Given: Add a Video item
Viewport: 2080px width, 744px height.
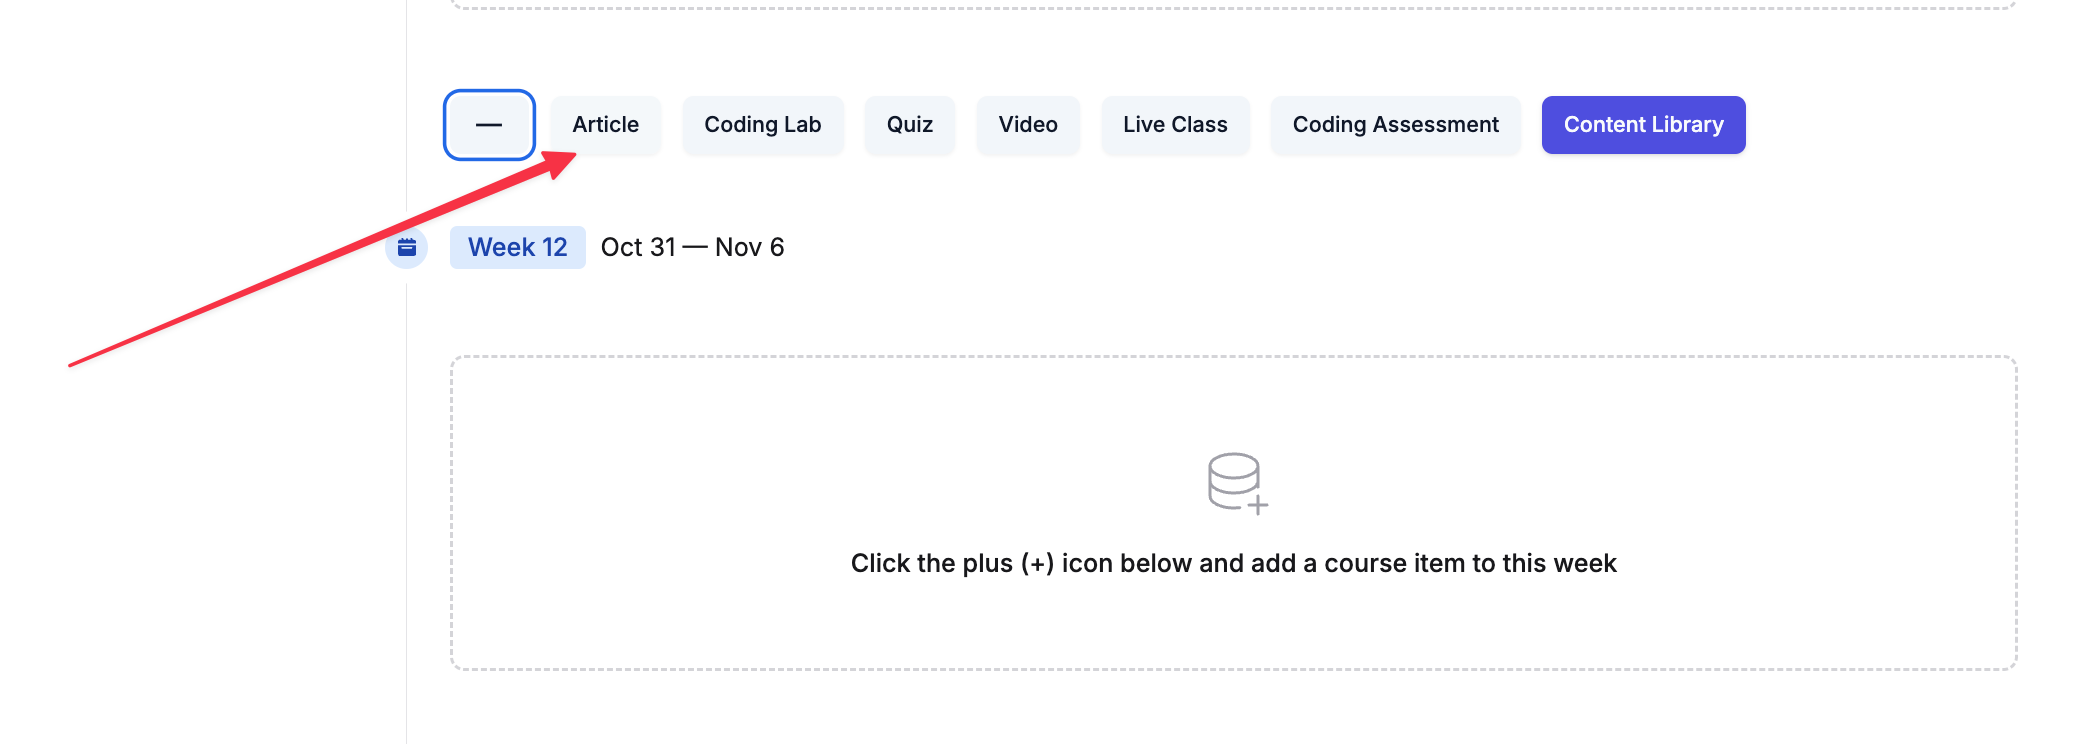Looking at the screenshot, I should click(1027, 125).
